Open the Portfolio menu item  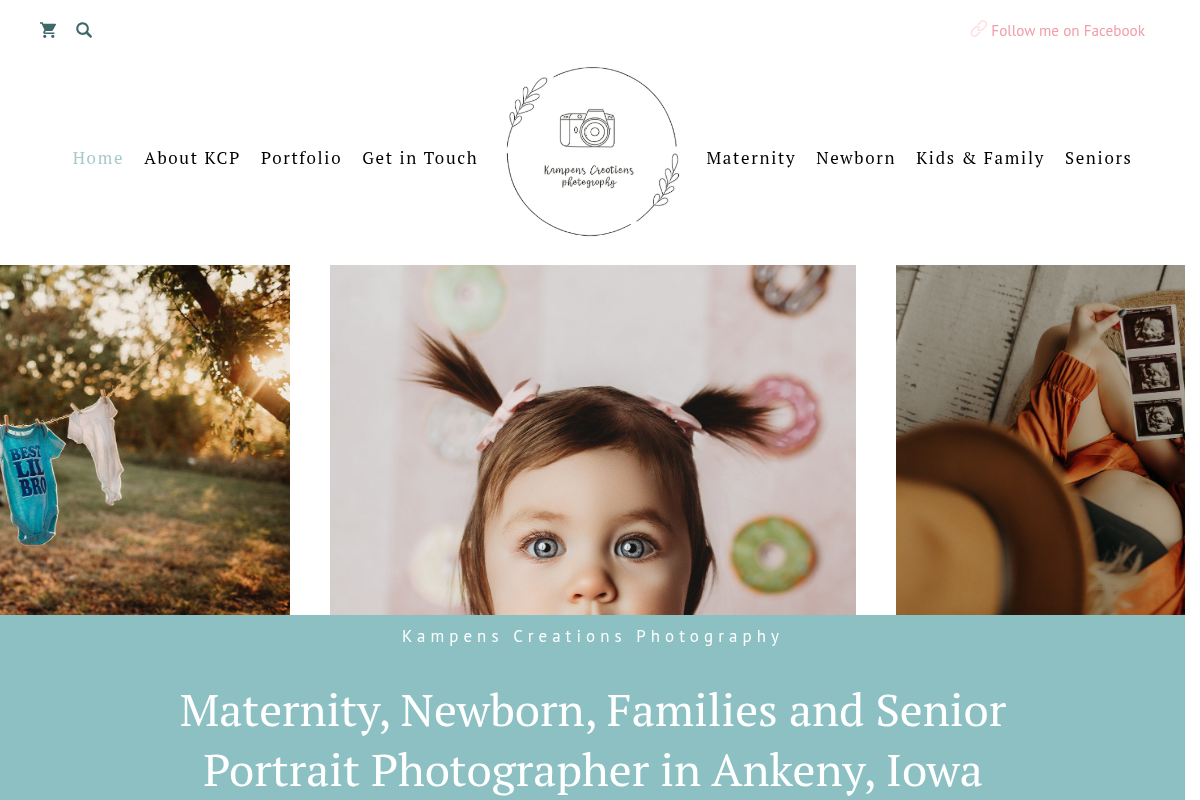pos(301,158)
